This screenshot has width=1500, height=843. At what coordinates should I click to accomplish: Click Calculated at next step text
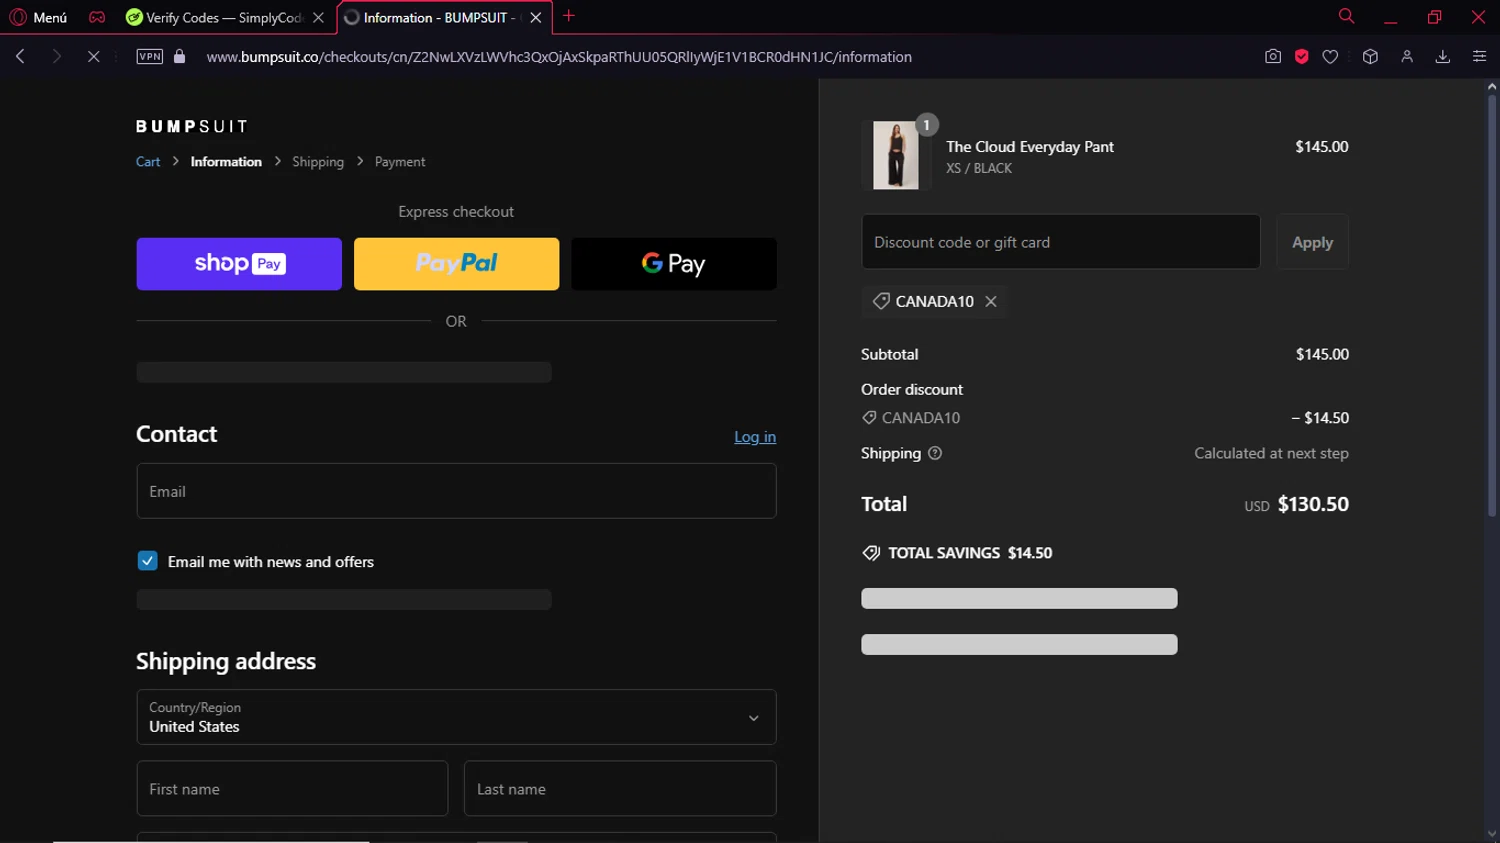point(1271,453)
